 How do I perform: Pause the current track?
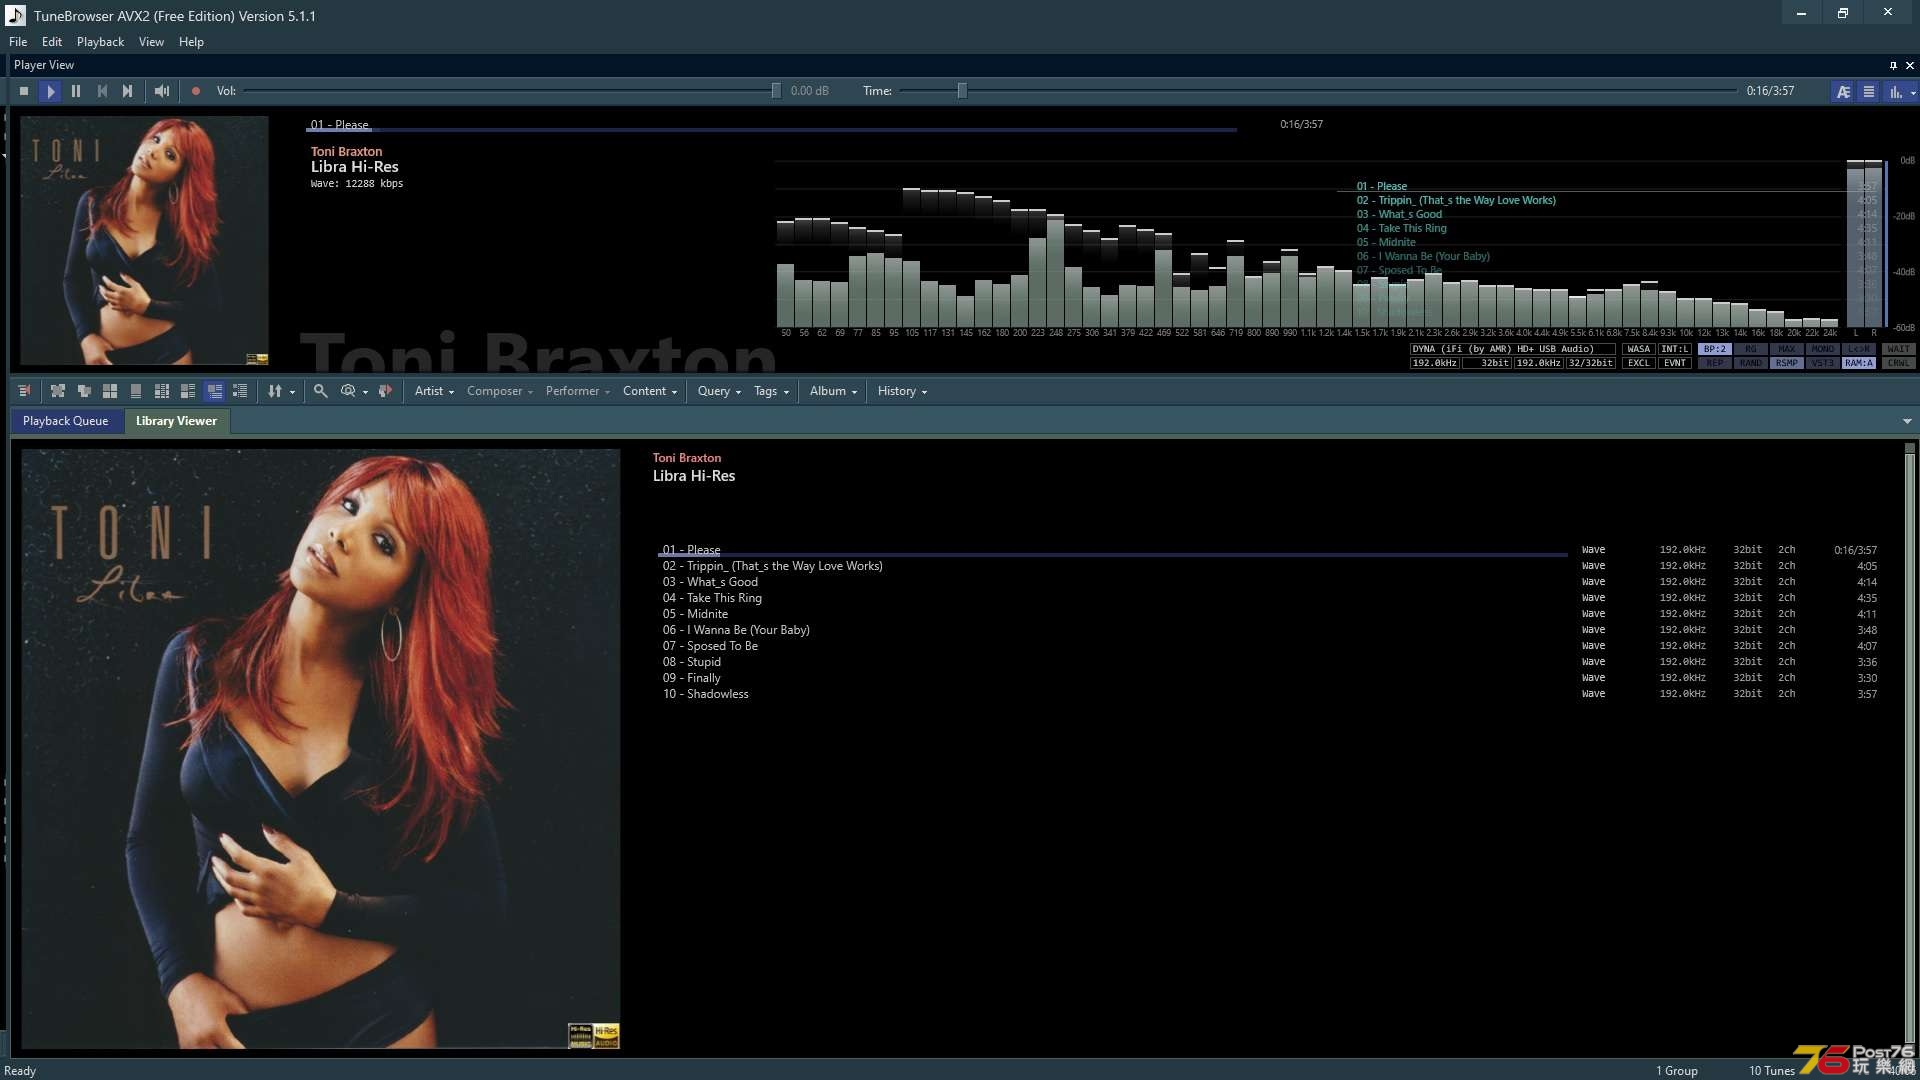pyautogui.click(x=76, y=91)
